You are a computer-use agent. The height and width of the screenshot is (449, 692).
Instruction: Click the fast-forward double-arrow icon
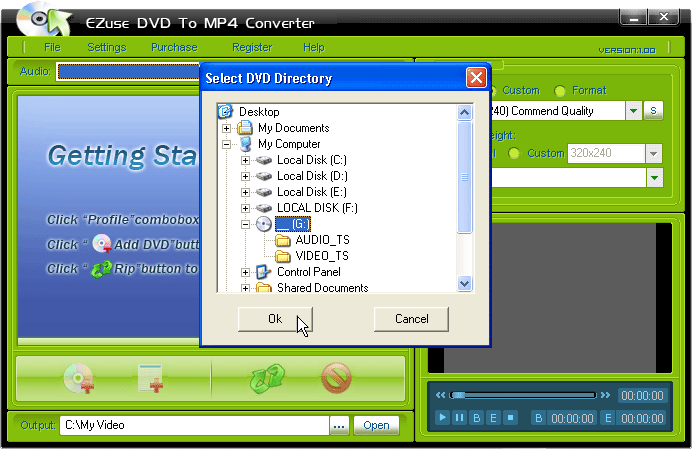[x=606, y=395]
